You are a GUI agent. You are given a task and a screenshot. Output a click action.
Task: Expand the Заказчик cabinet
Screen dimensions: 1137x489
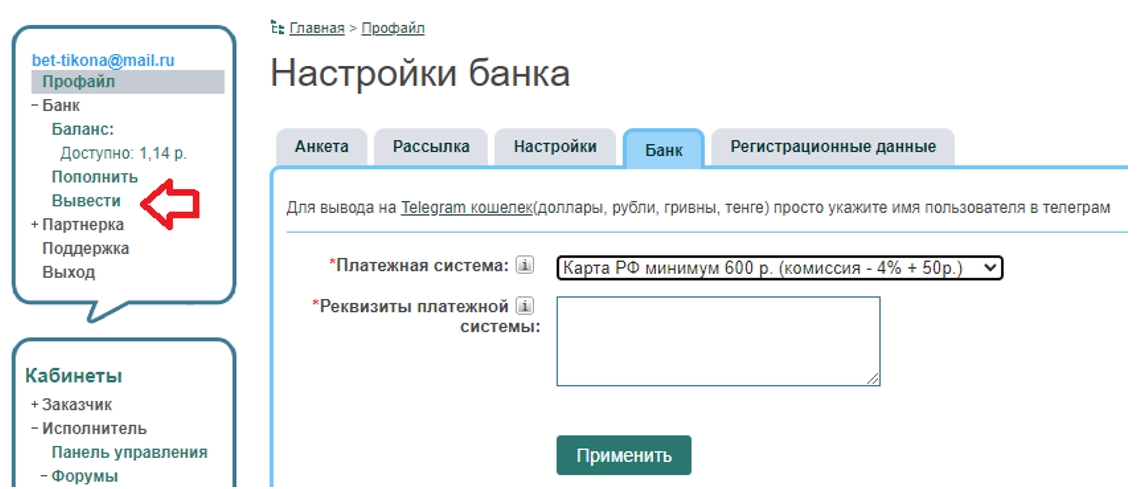[x=34, y=405]
